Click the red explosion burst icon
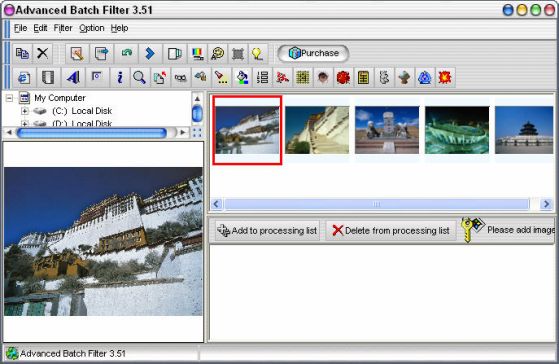 [x=445, y=77]
